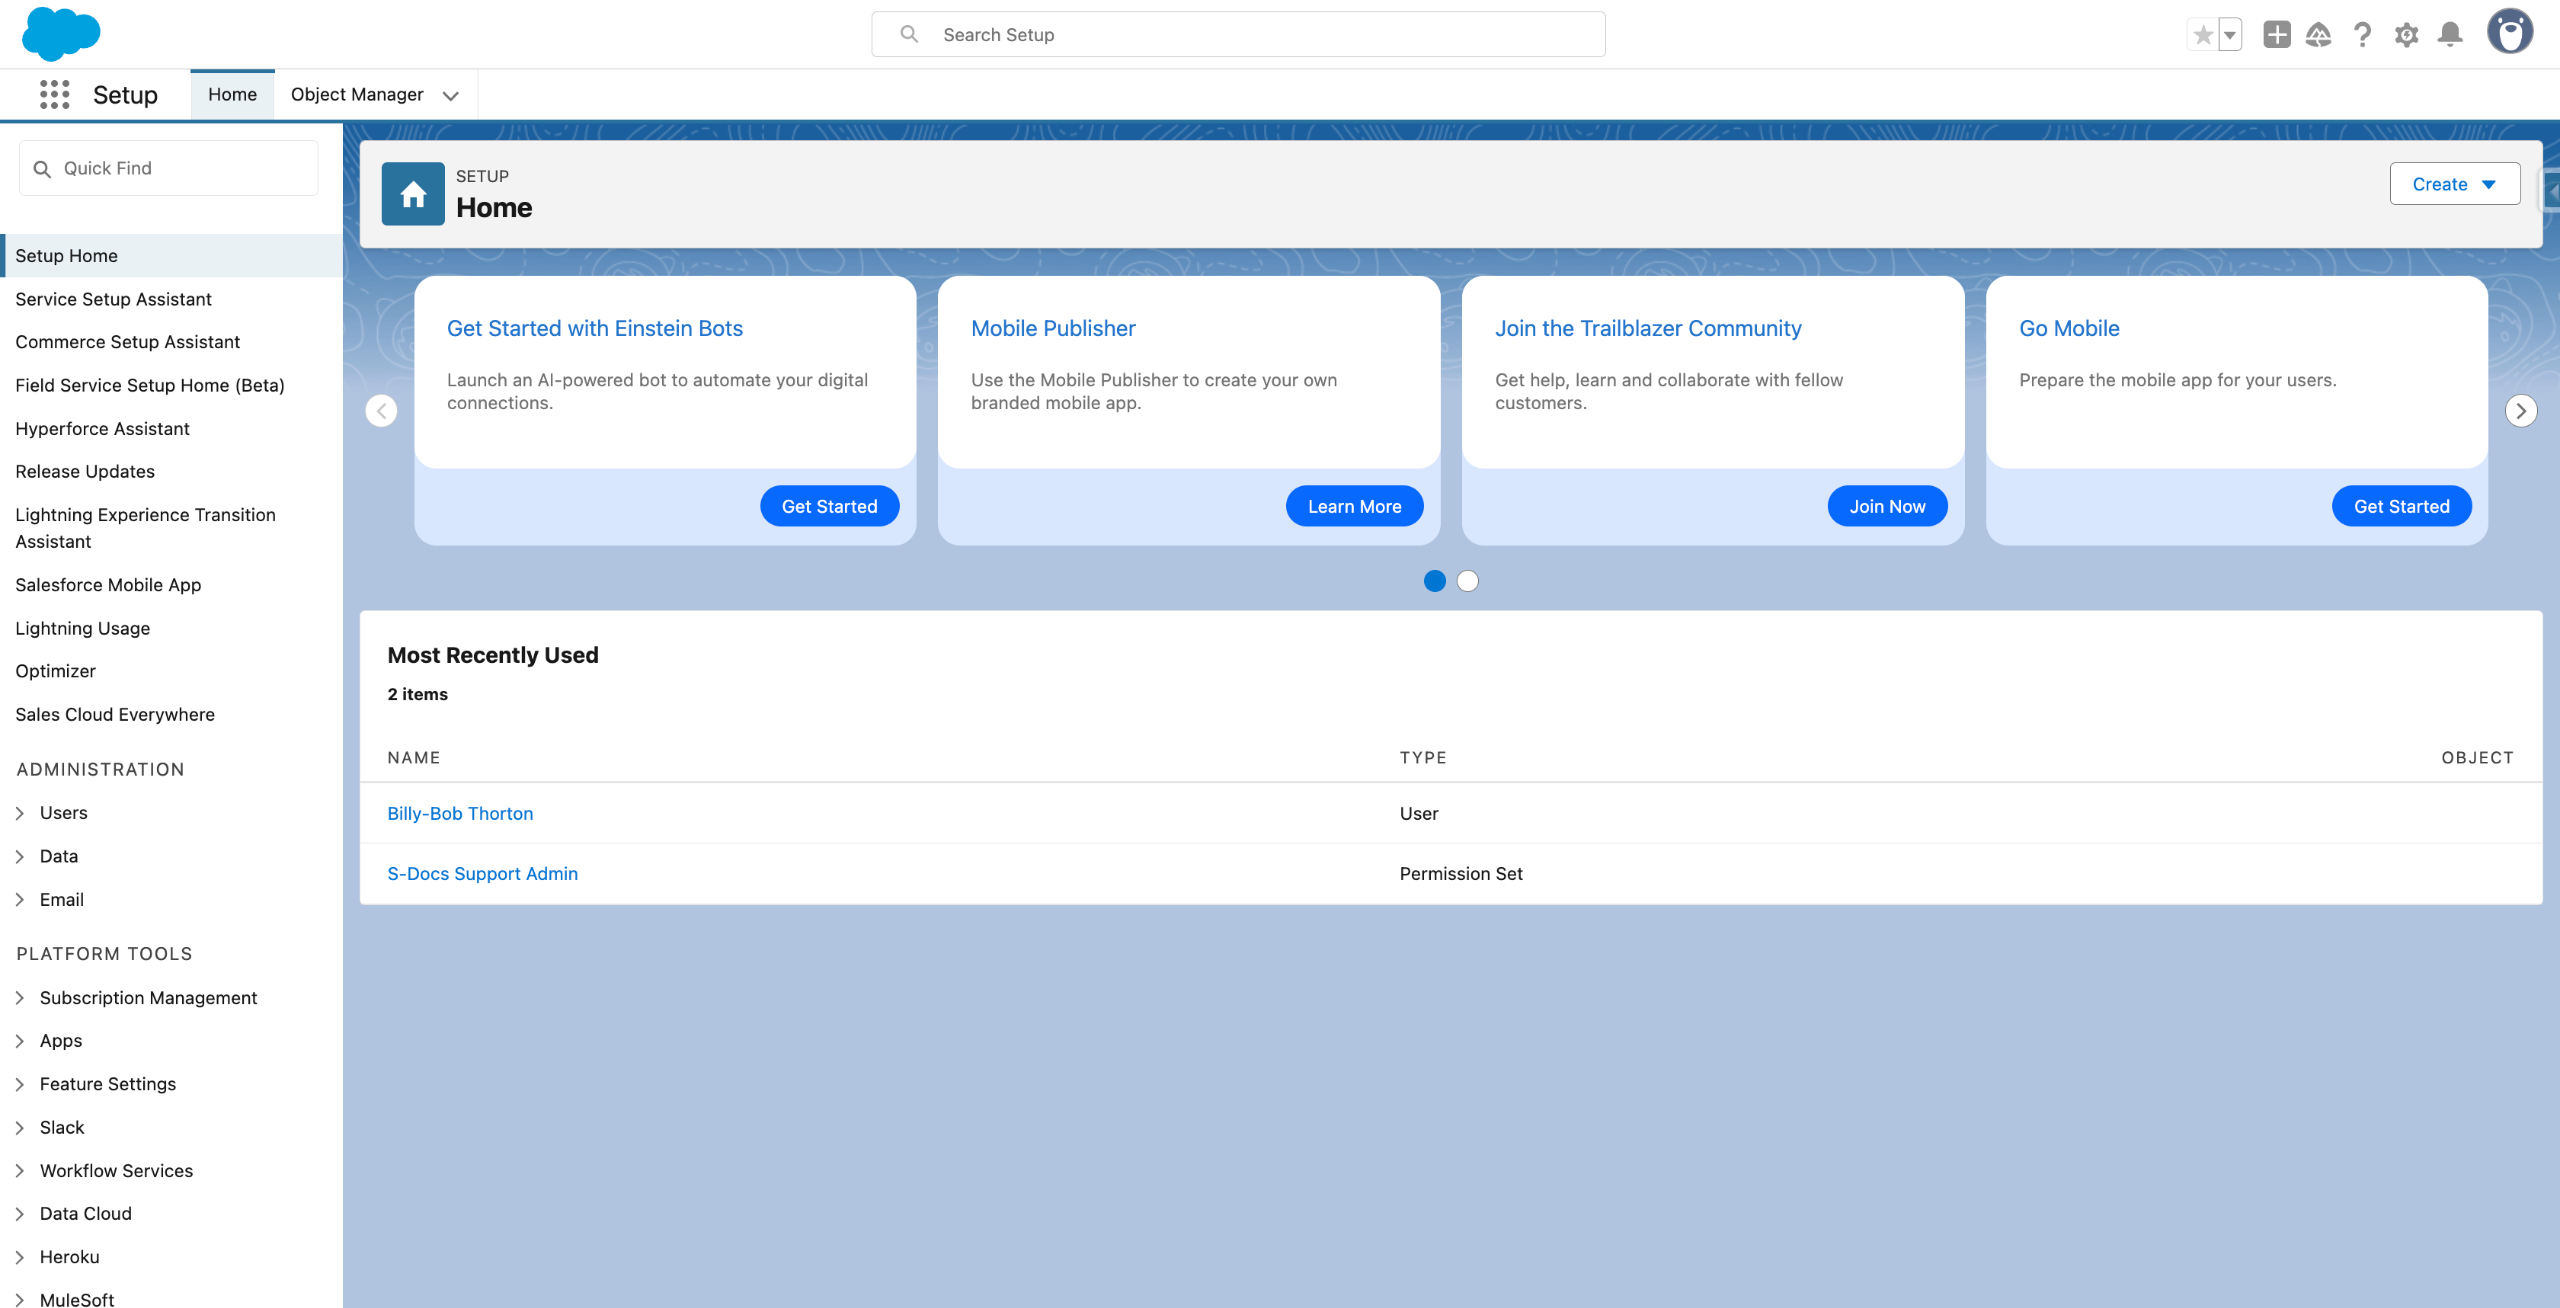The height and width of the screenshot is (1308, 2560).
Task: Open the Billy-Bob Thorton user link
Action: 460,813
